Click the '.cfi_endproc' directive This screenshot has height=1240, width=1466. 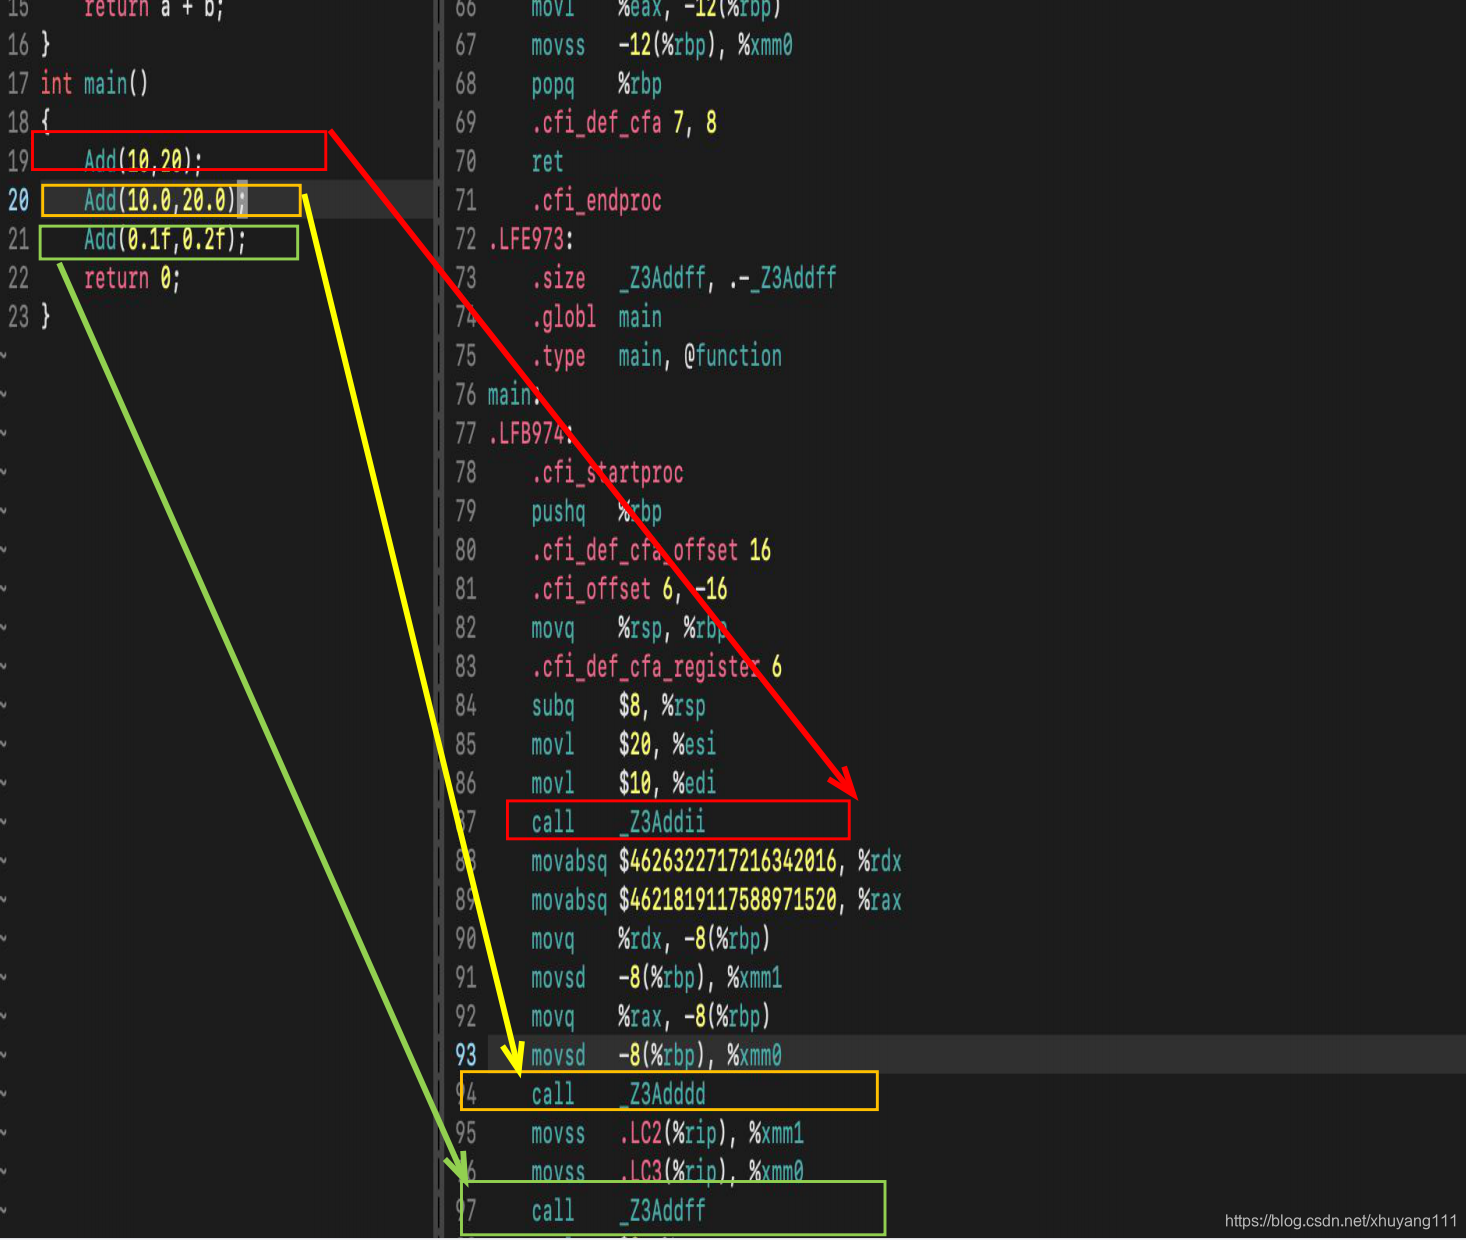pyautogui.click(x=596, y=201)
